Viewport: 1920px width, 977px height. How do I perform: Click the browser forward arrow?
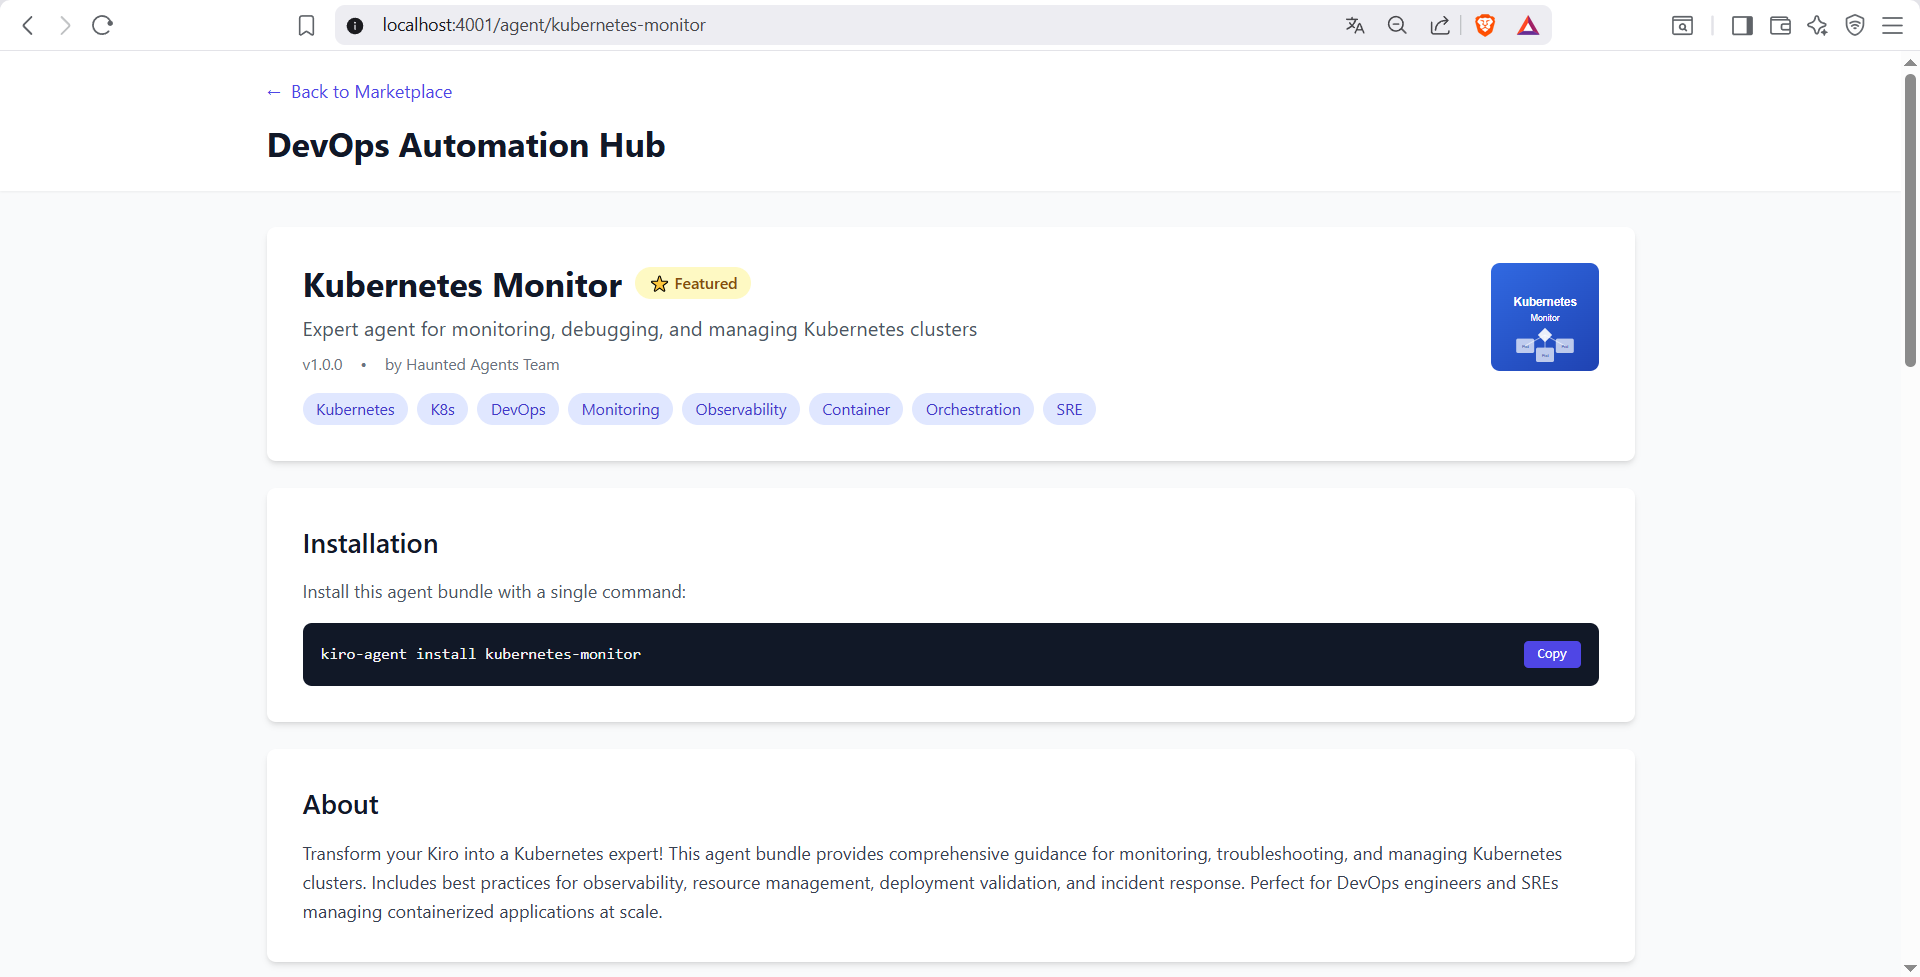pyautogui.click(x=65, y=25)
